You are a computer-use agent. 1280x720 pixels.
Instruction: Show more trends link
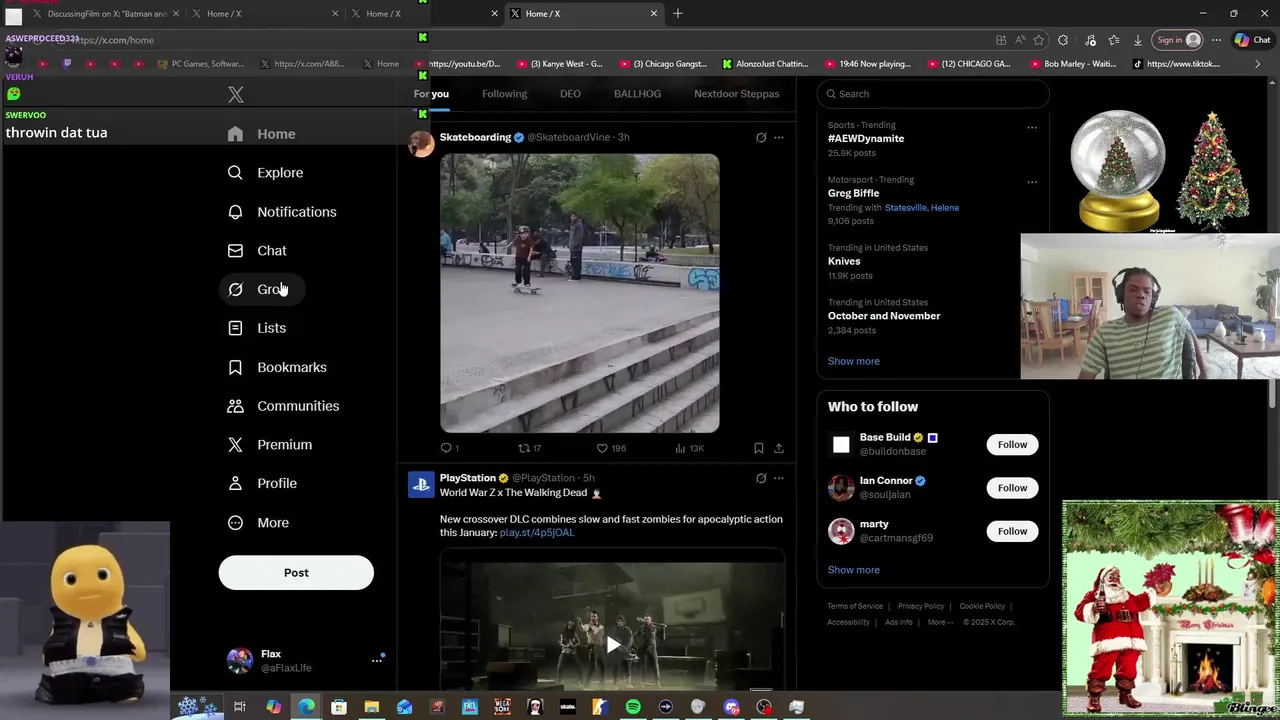click(x=853, y=361)
